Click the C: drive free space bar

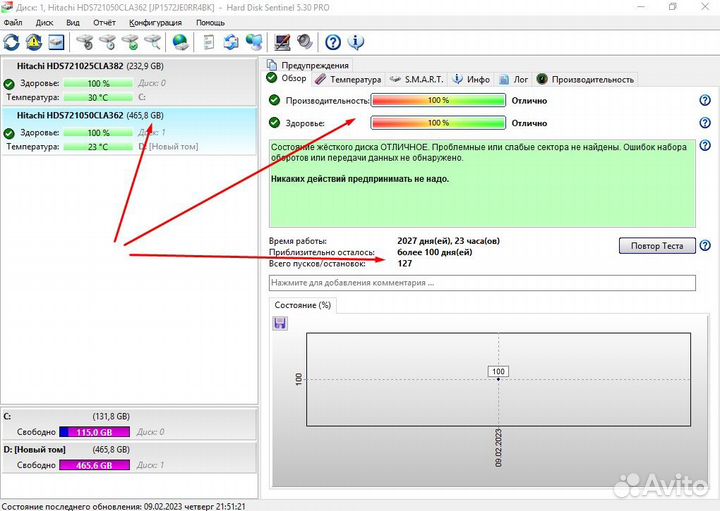[x=94, y=431]
